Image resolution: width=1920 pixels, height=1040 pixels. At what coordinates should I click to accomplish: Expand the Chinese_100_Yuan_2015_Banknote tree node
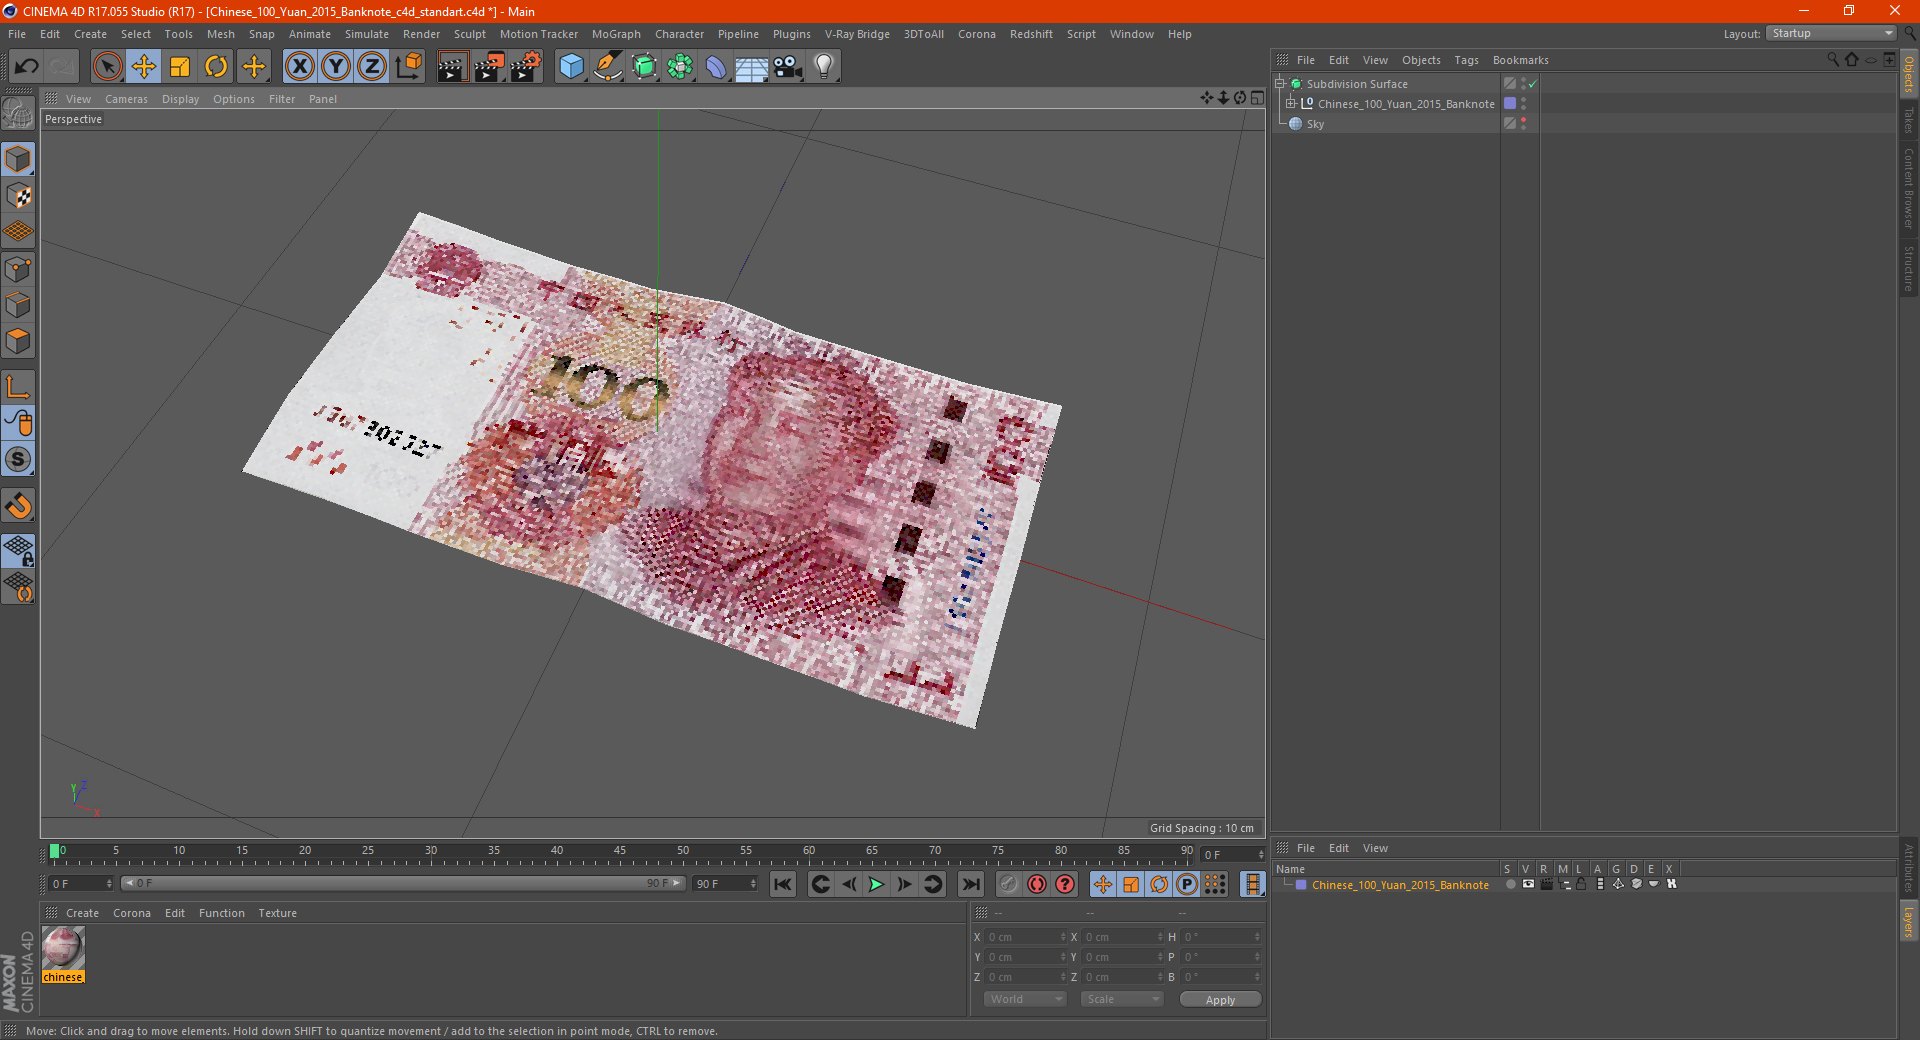tap(1291, 103)
